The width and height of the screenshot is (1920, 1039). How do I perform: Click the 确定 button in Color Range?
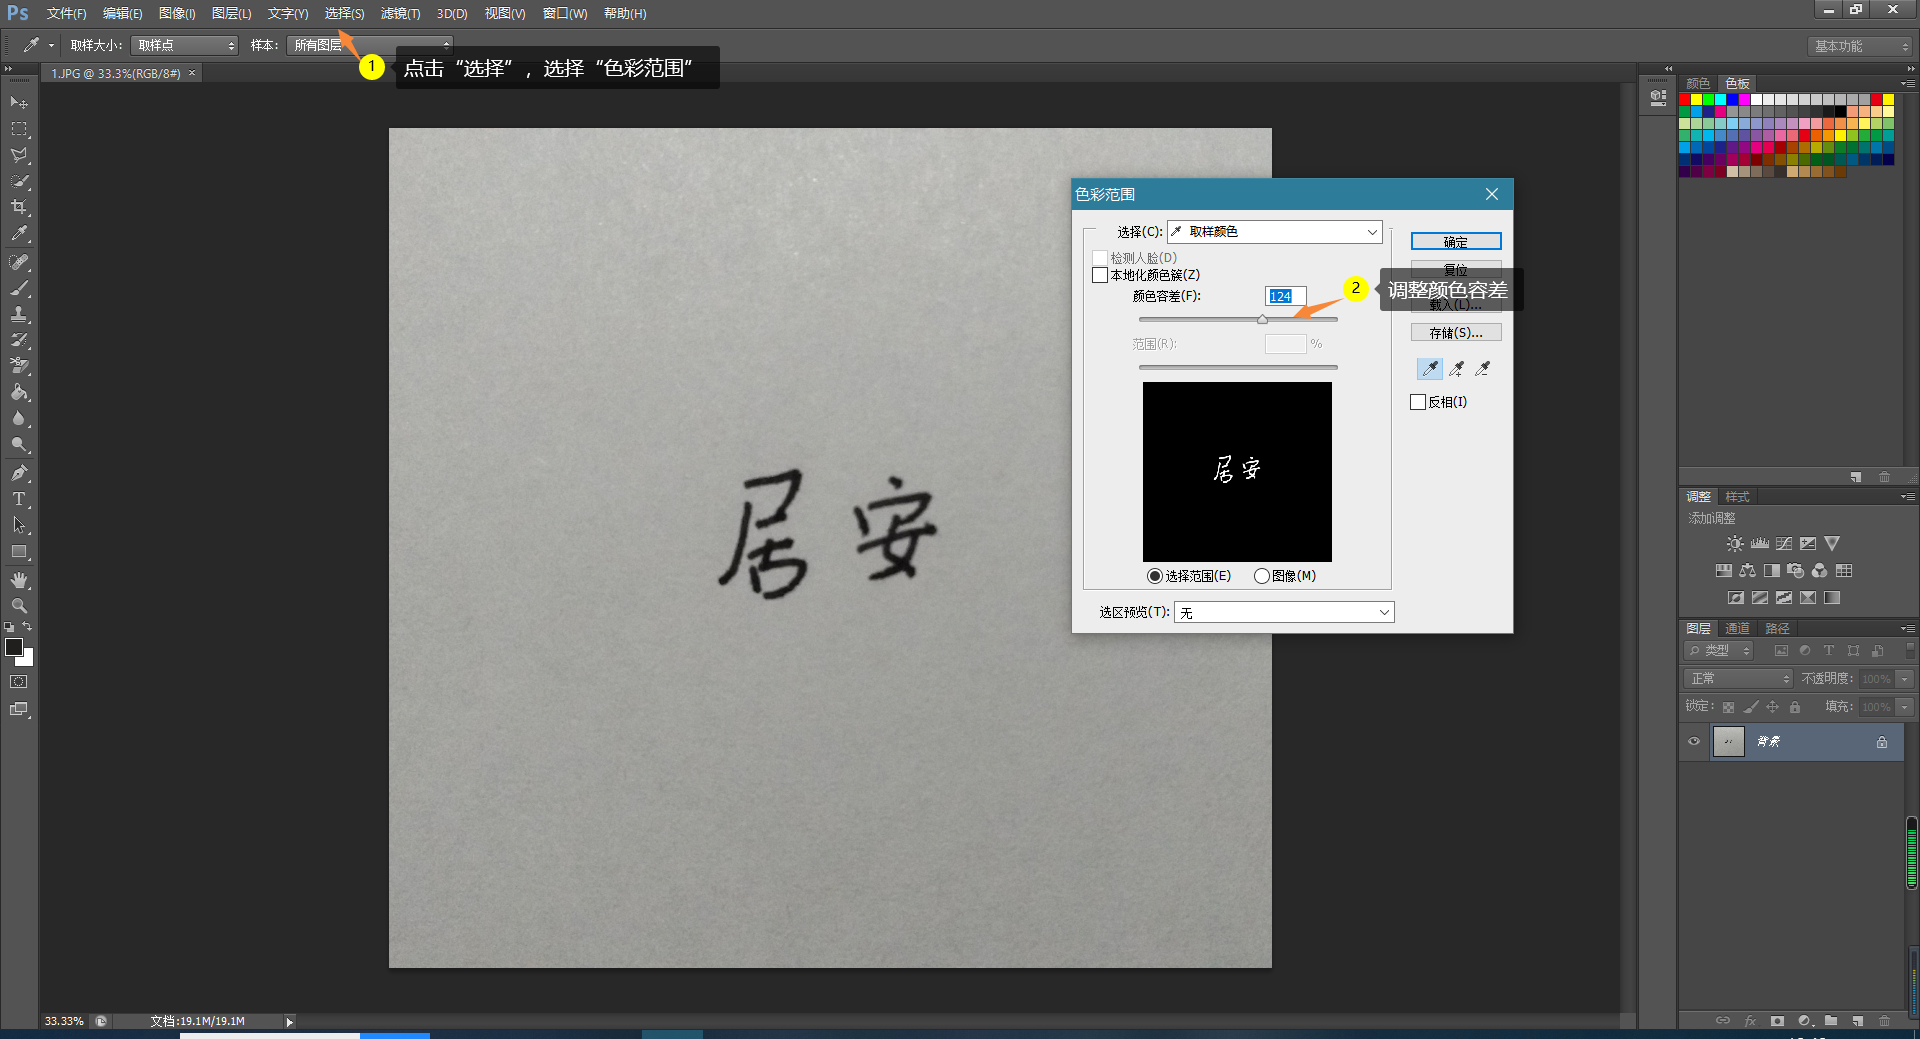tap(1456, 242)
